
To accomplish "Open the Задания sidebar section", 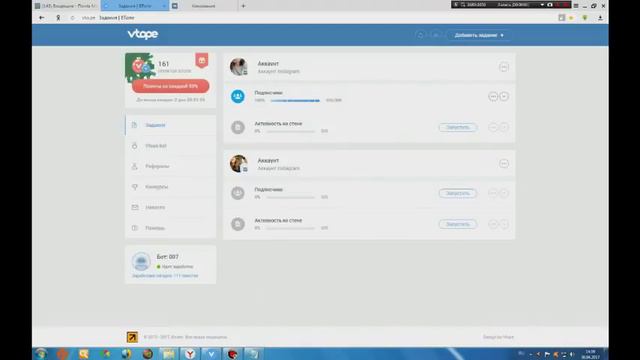I will pos(171,125).
